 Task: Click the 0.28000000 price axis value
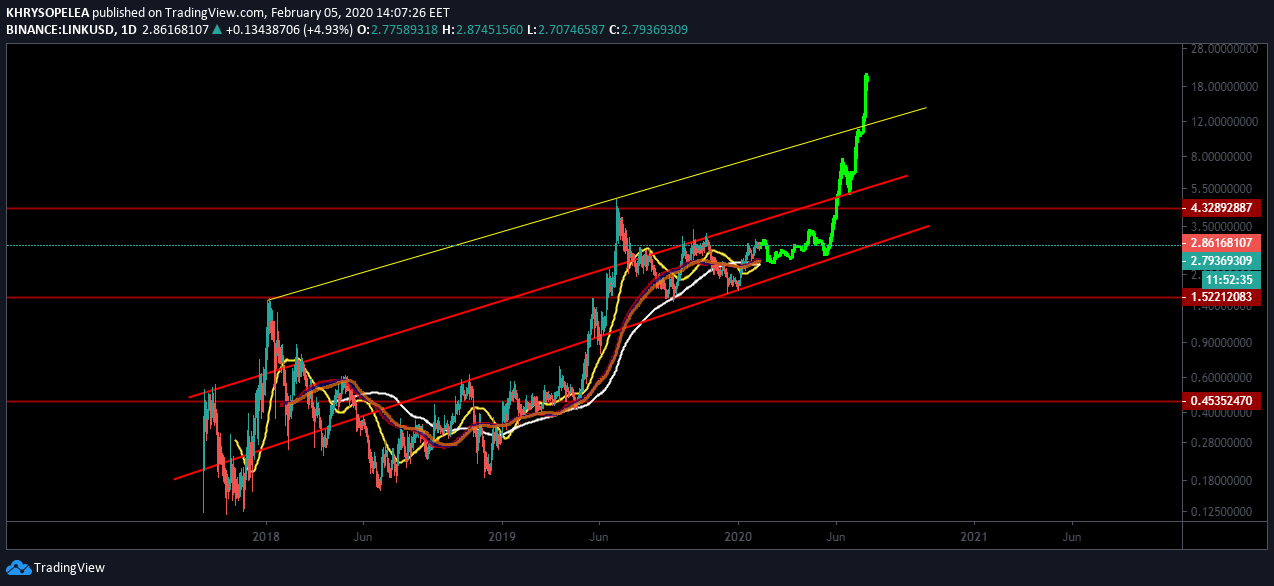pyautogui.click(x=1222, y=443)
